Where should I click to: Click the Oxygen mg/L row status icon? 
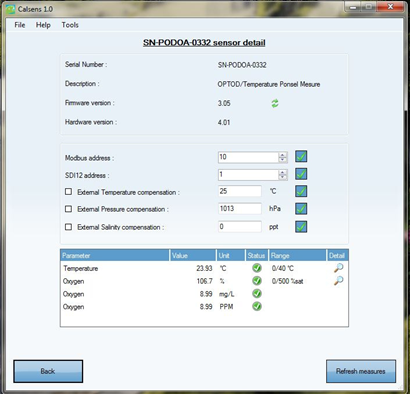257,294
